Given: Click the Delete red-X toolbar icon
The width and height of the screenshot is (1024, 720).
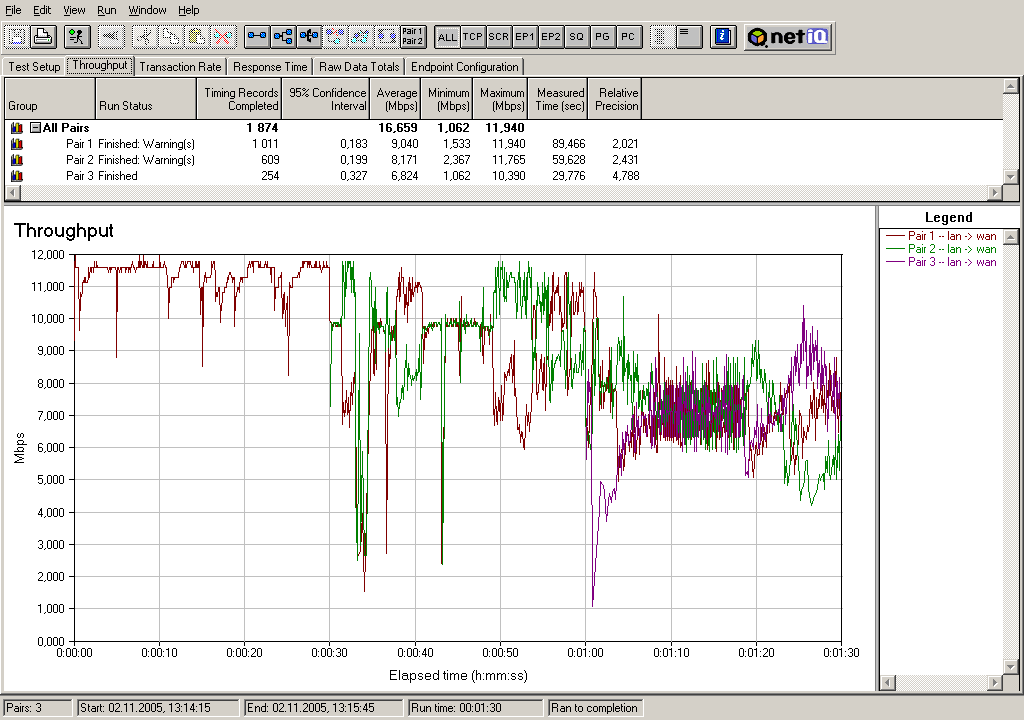Looking at the screenshot, I should tap(223, 37).
